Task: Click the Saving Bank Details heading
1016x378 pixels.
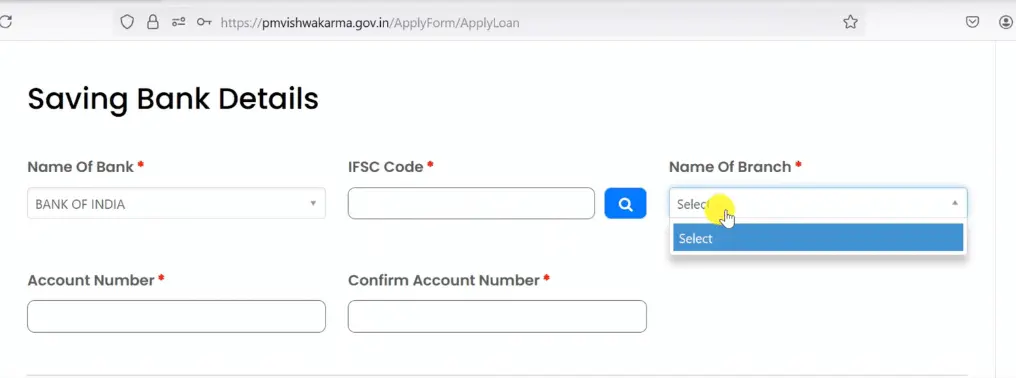Action: click(x=173, y=99)
